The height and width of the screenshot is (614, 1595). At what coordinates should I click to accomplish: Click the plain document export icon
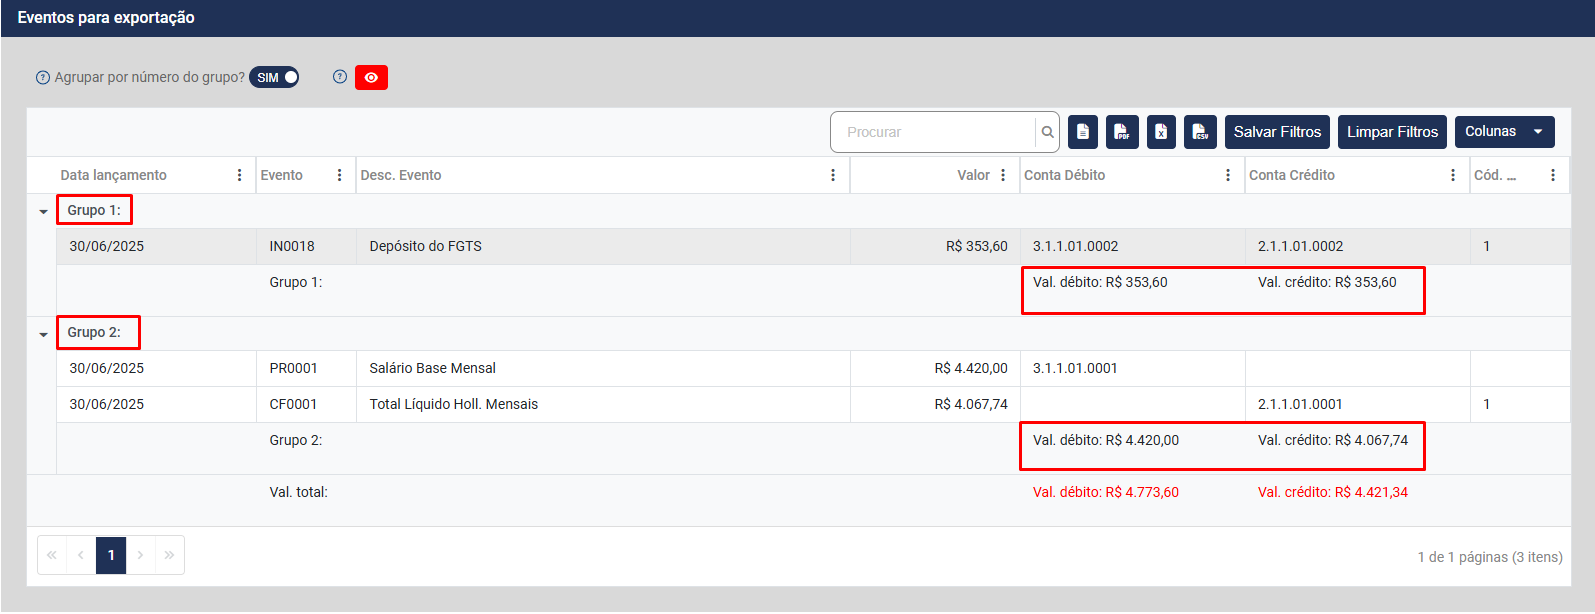point(1083,132)
